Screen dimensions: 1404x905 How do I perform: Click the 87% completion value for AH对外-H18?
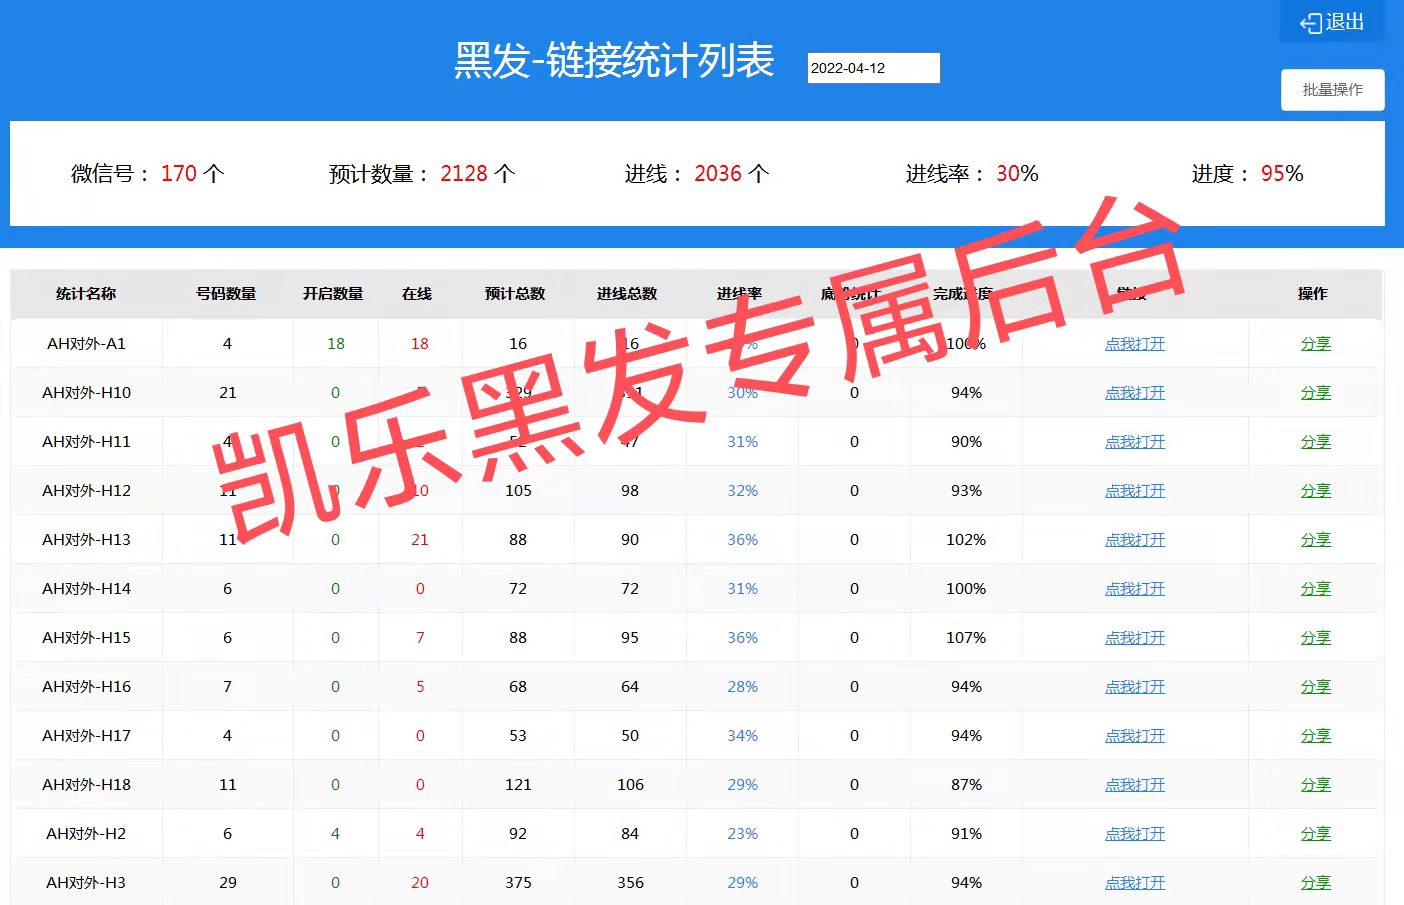point(966,785)
